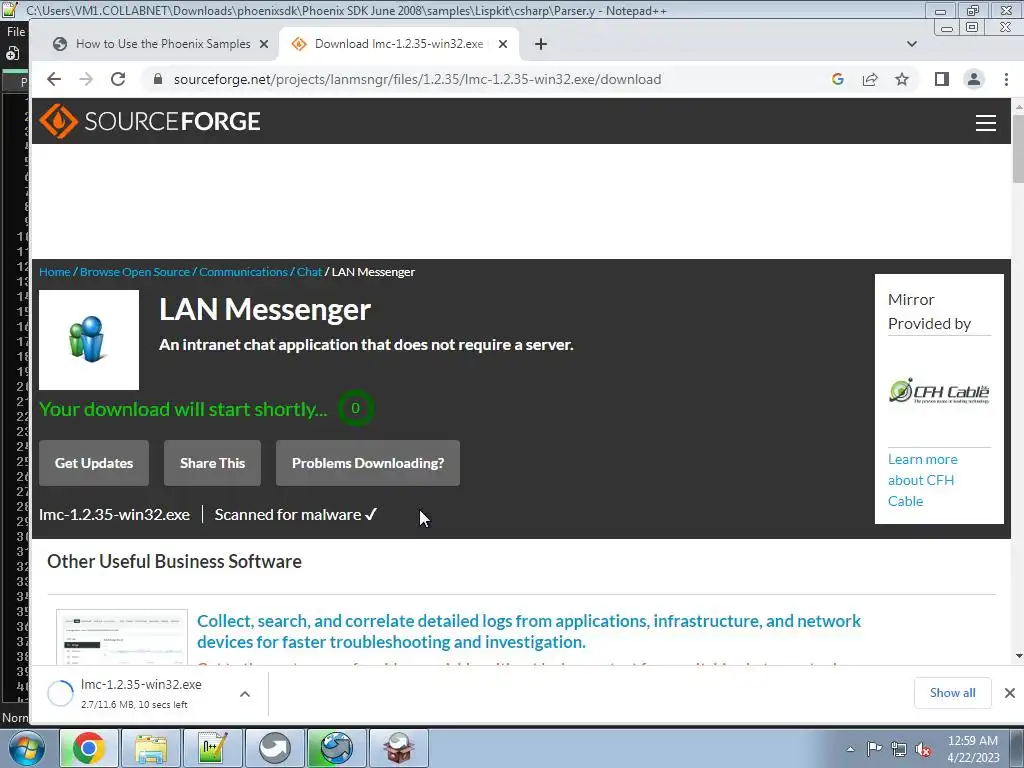Open Browse Open Source breadcrumb
The width and height of the screenshot is (1024, 768).
pyautogui.click(x=135, y=272)
